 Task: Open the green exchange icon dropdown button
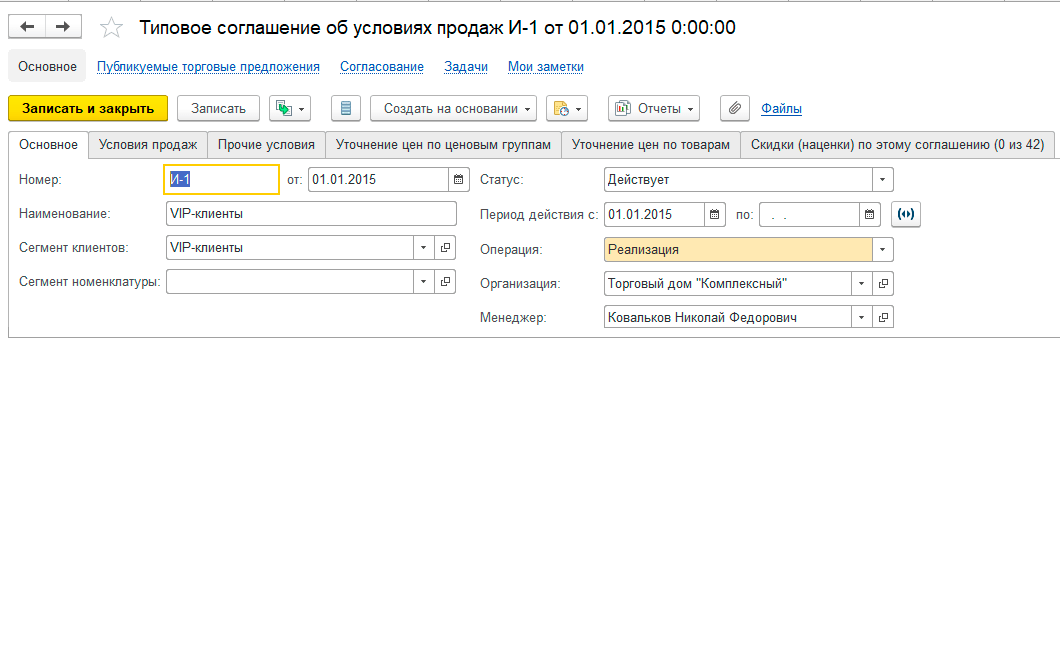(290, 108)
